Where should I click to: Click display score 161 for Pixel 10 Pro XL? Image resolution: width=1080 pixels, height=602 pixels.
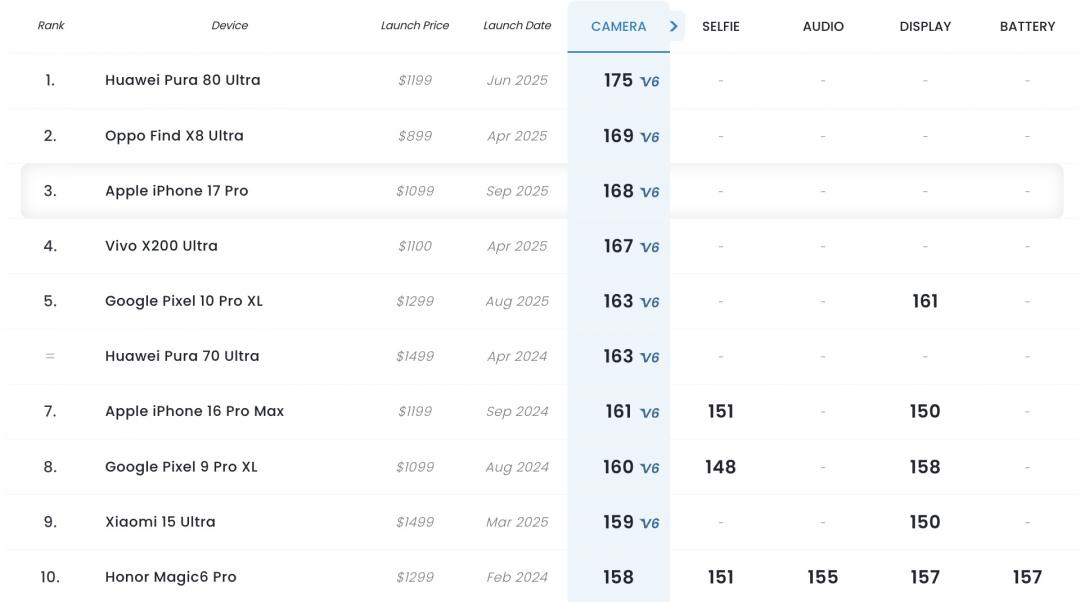pos(925,301)
